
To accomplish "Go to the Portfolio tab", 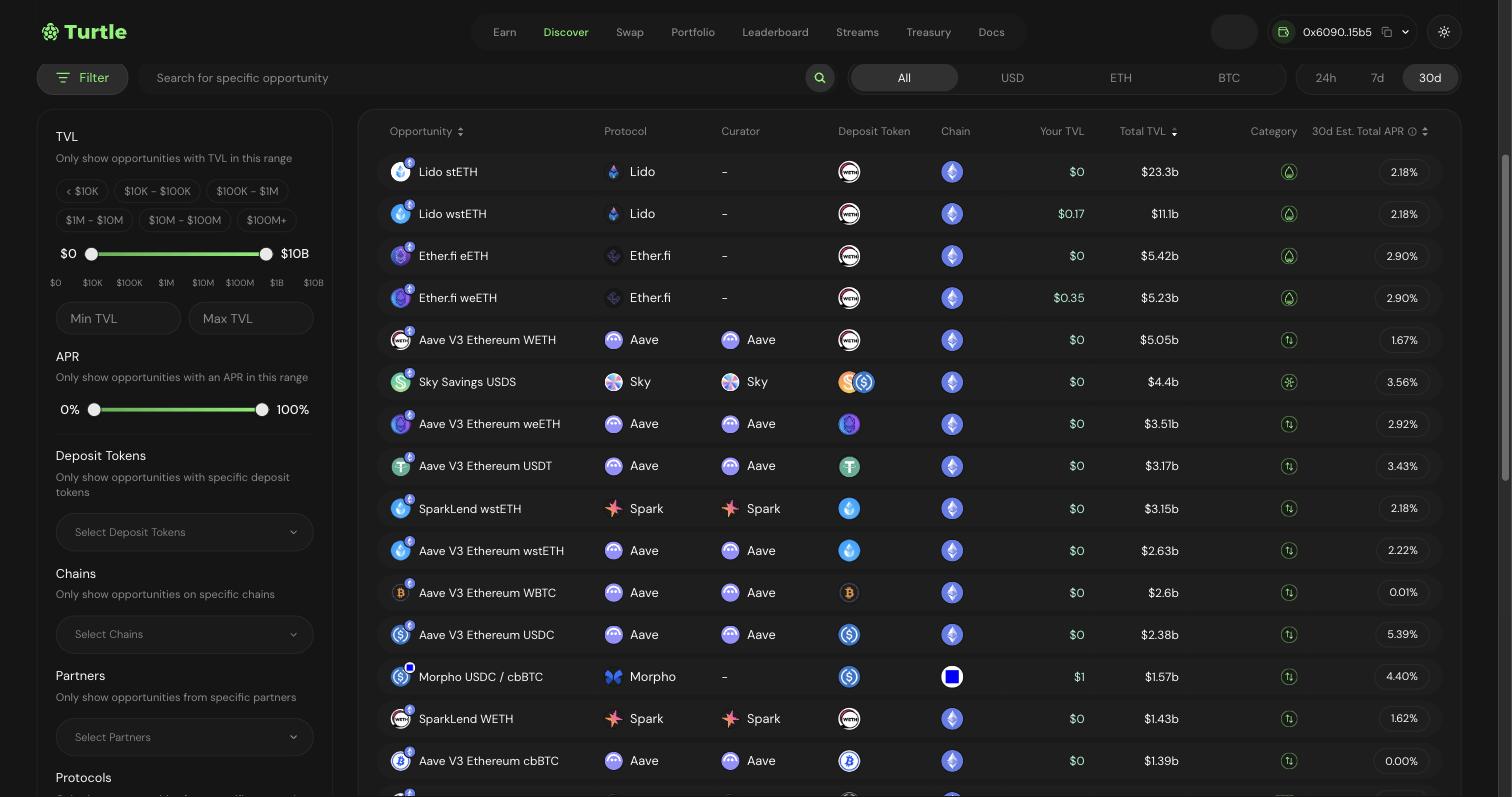I will 693,32.
